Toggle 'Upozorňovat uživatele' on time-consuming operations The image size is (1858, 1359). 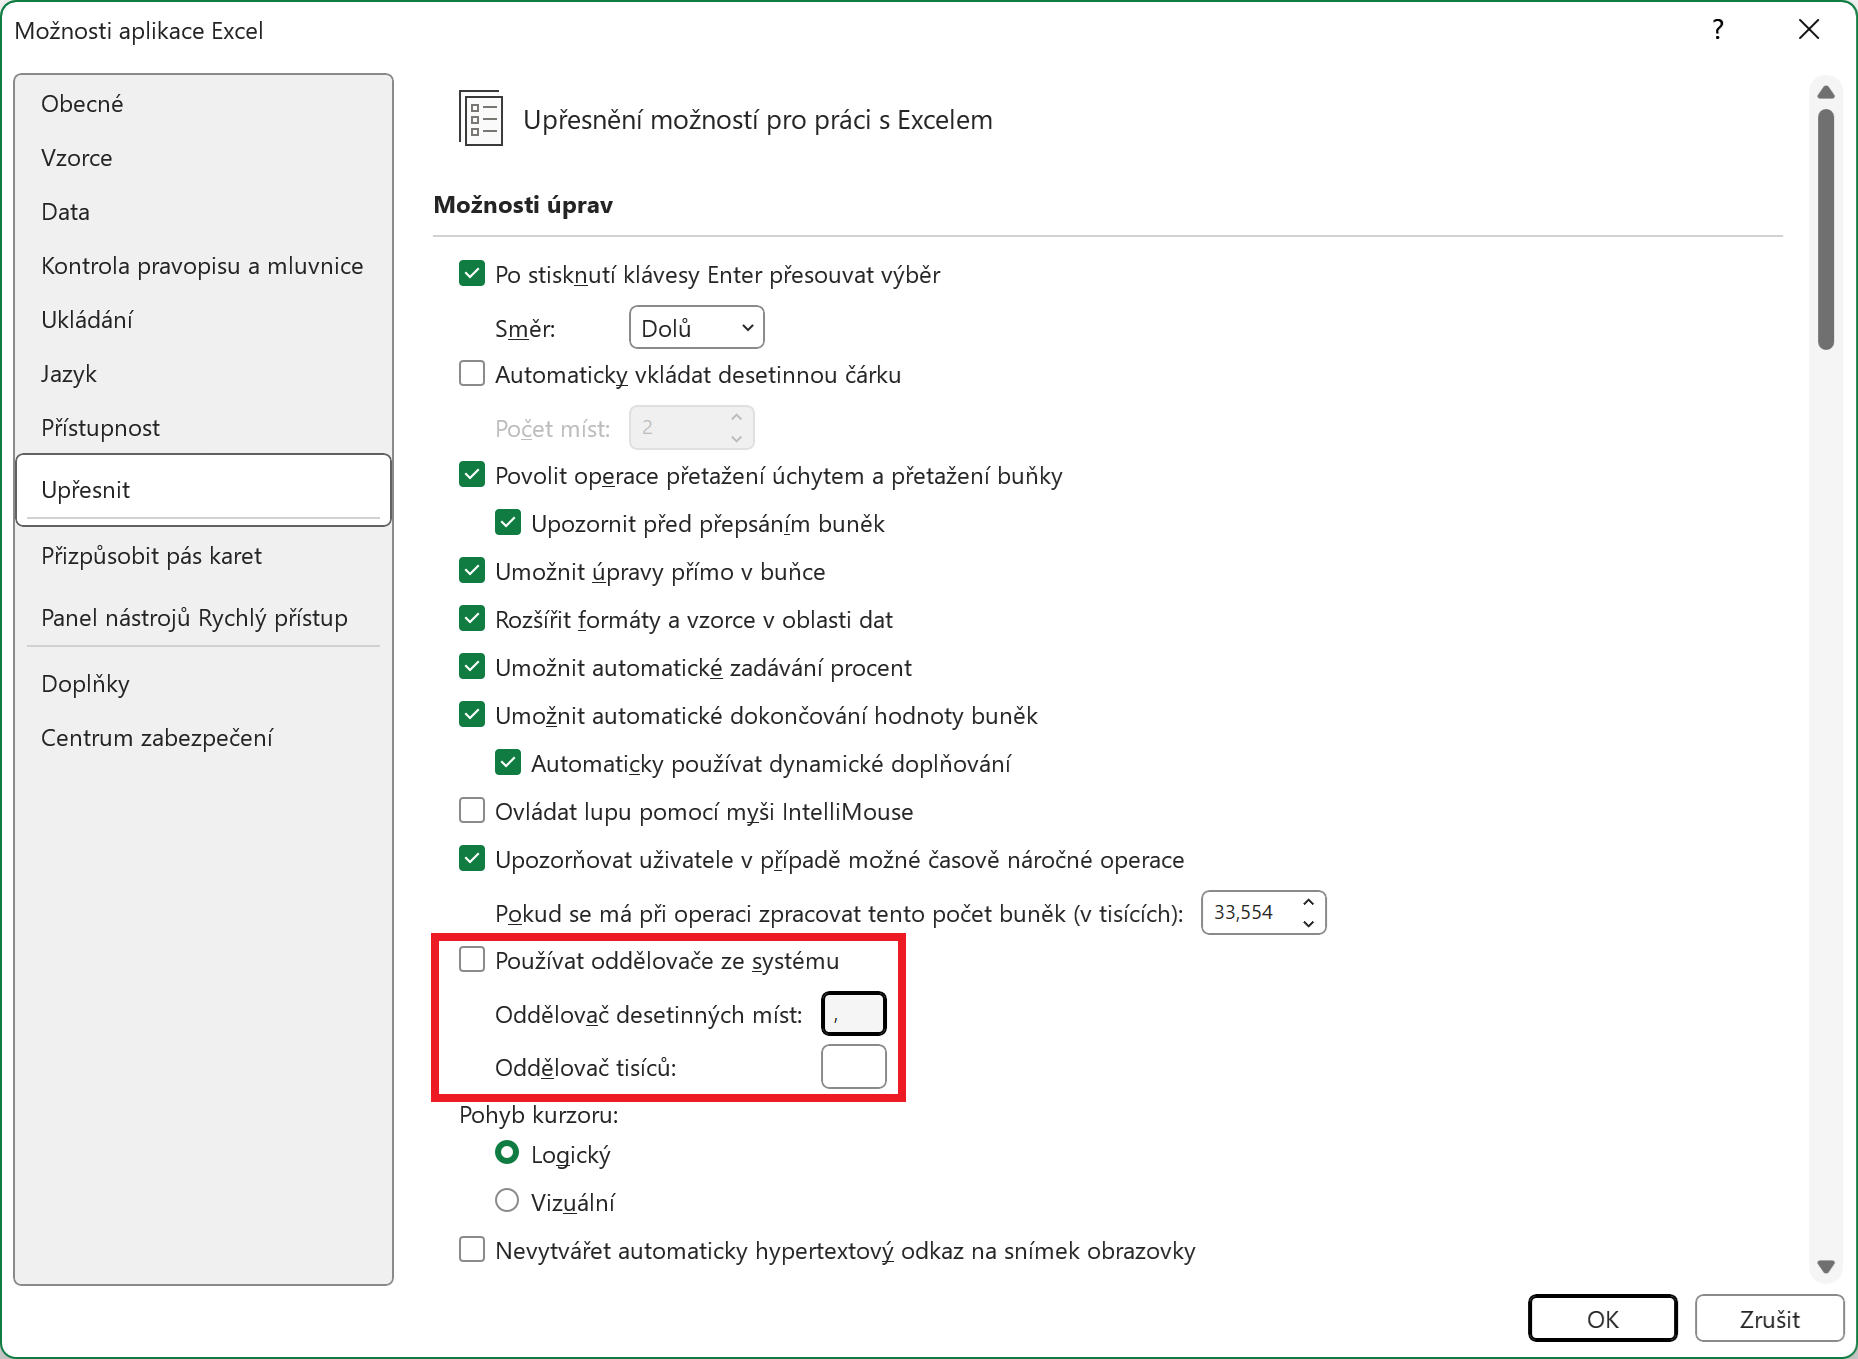472,859
